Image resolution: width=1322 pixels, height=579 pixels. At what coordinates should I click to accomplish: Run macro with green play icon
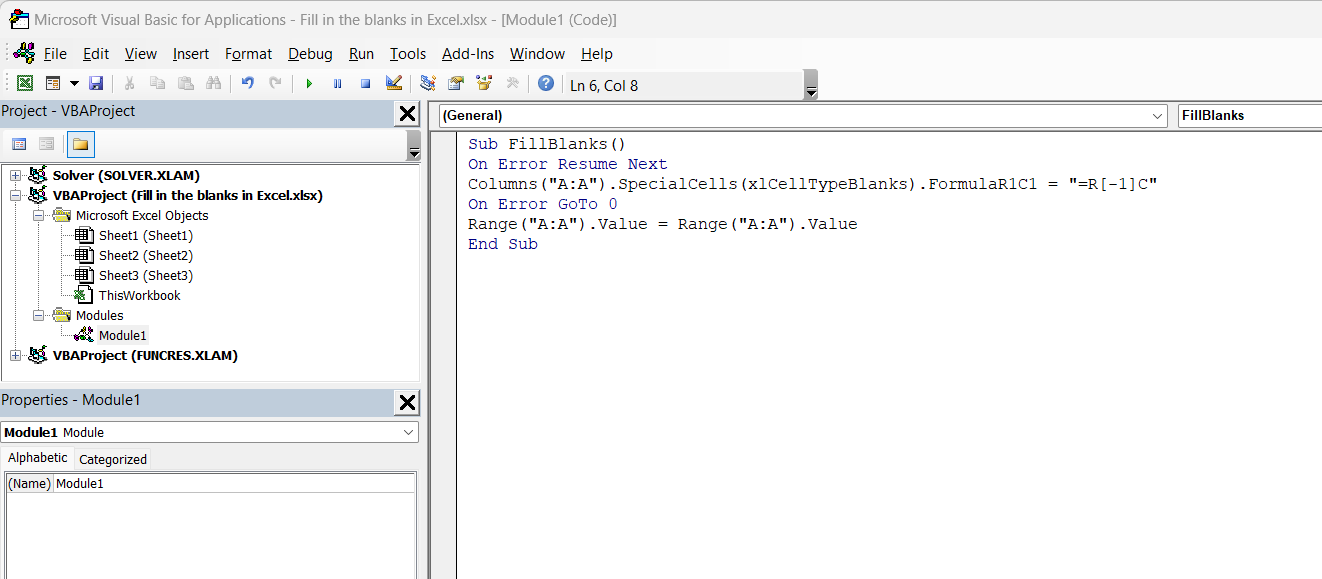click(309, 84)
